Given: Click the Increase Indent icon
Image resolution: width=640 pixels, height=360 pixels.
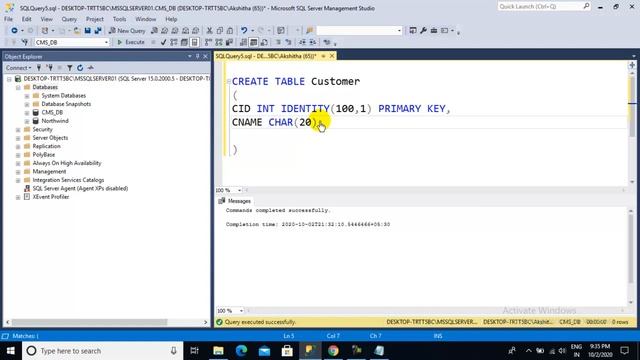Looking at the screenshot, I should pos(313,42).
